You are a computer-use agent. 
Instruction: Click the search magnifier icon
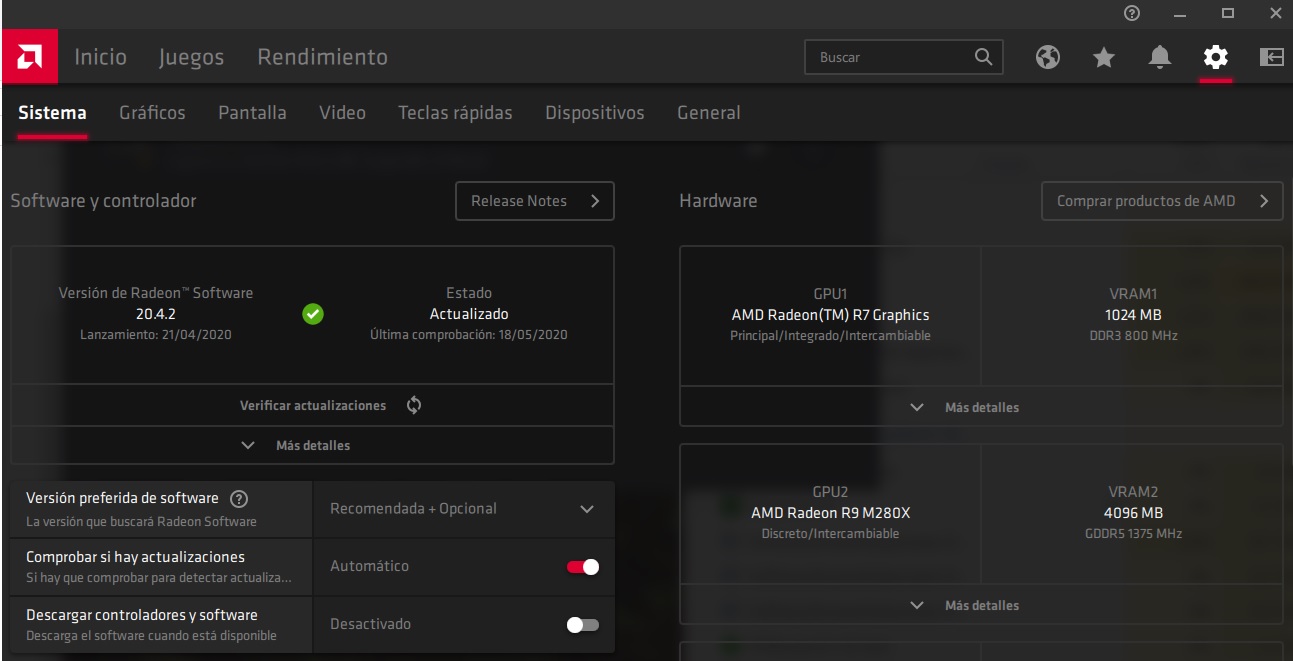click(x=983, y=57)
